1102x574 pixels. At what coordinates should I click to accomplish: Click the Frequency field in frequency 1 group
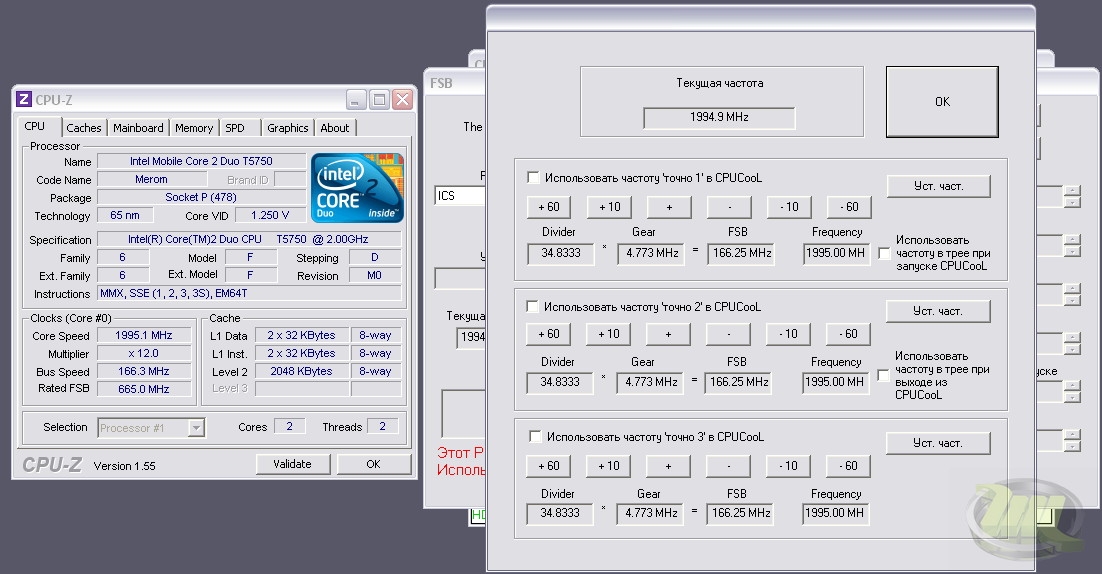(836, 254)
